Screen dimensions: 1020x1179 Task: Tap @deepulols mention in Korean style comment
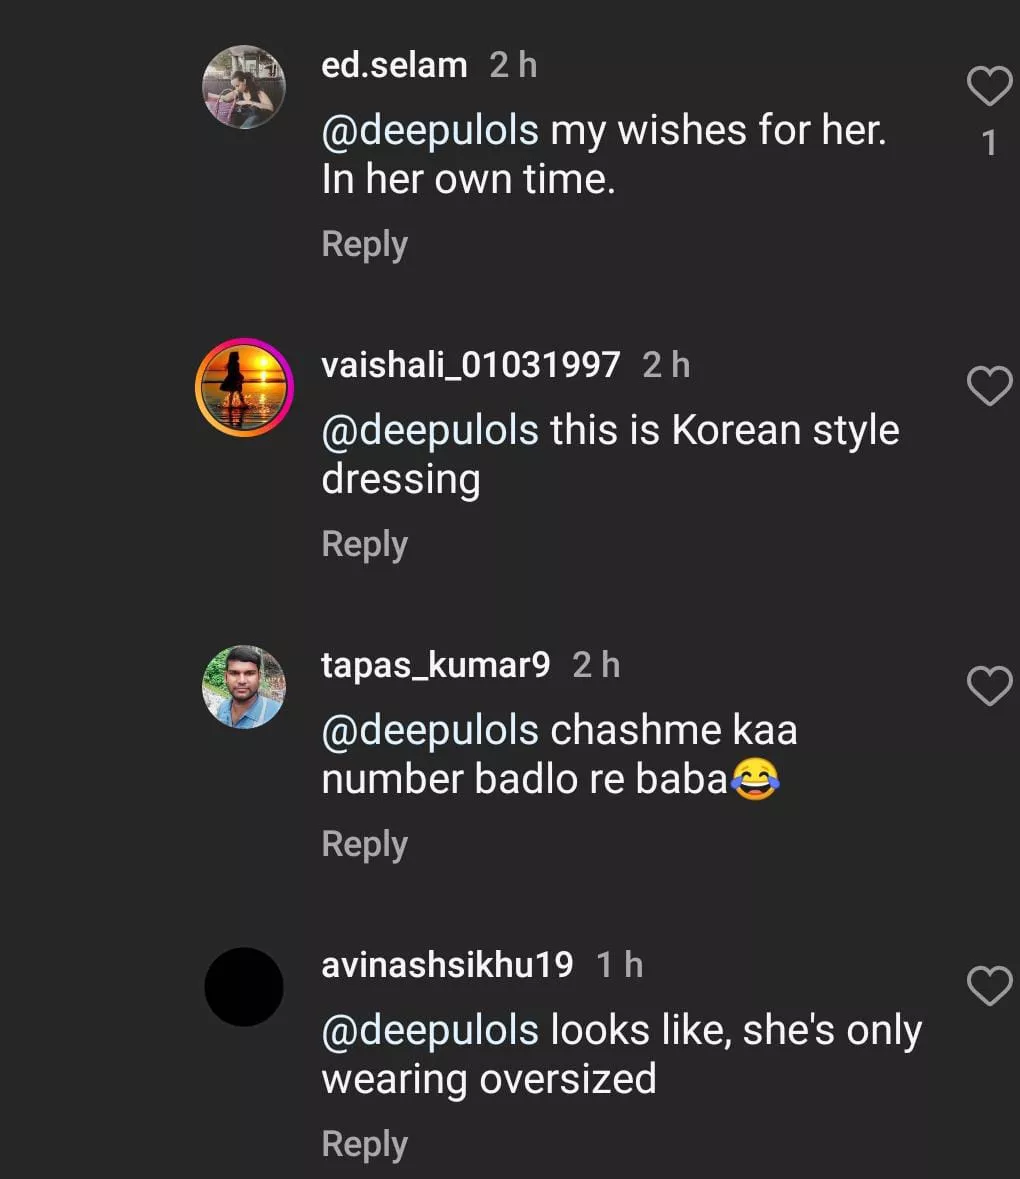point(430,431)
